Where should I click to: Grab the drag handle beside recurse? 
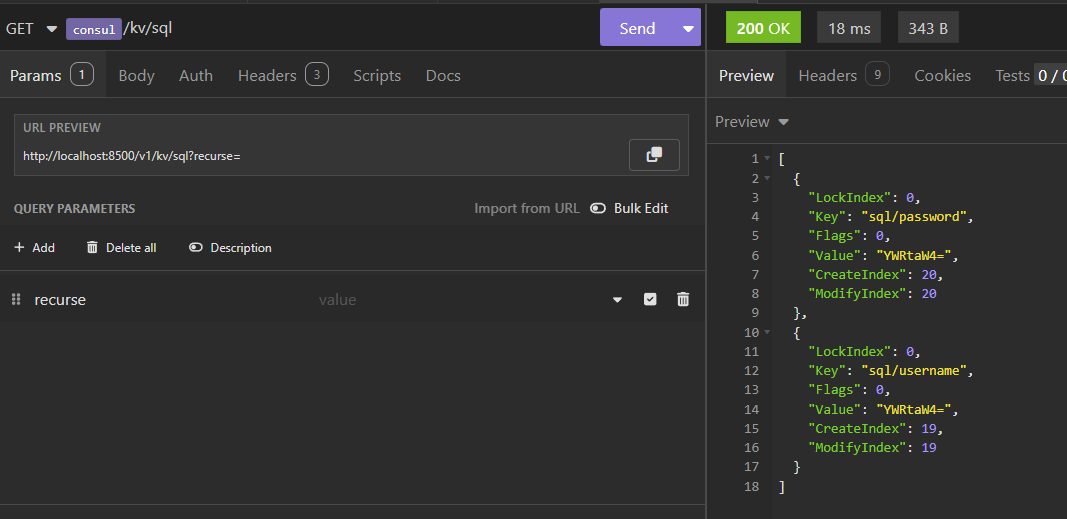(x=16, y=299)
